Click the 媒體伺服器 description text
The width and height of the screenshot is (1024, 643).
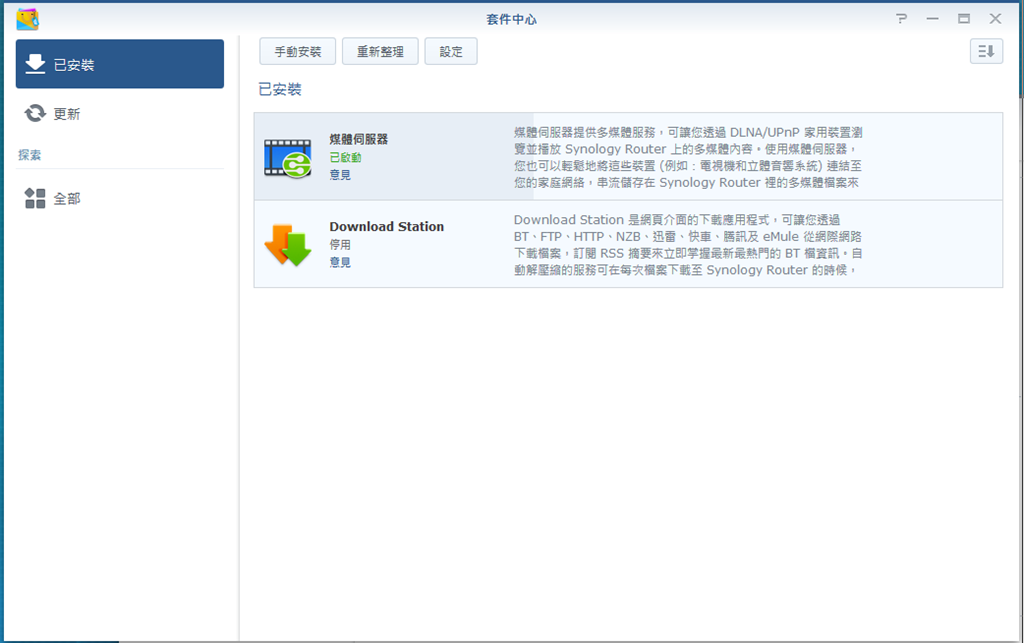click(x=688, y=157)
